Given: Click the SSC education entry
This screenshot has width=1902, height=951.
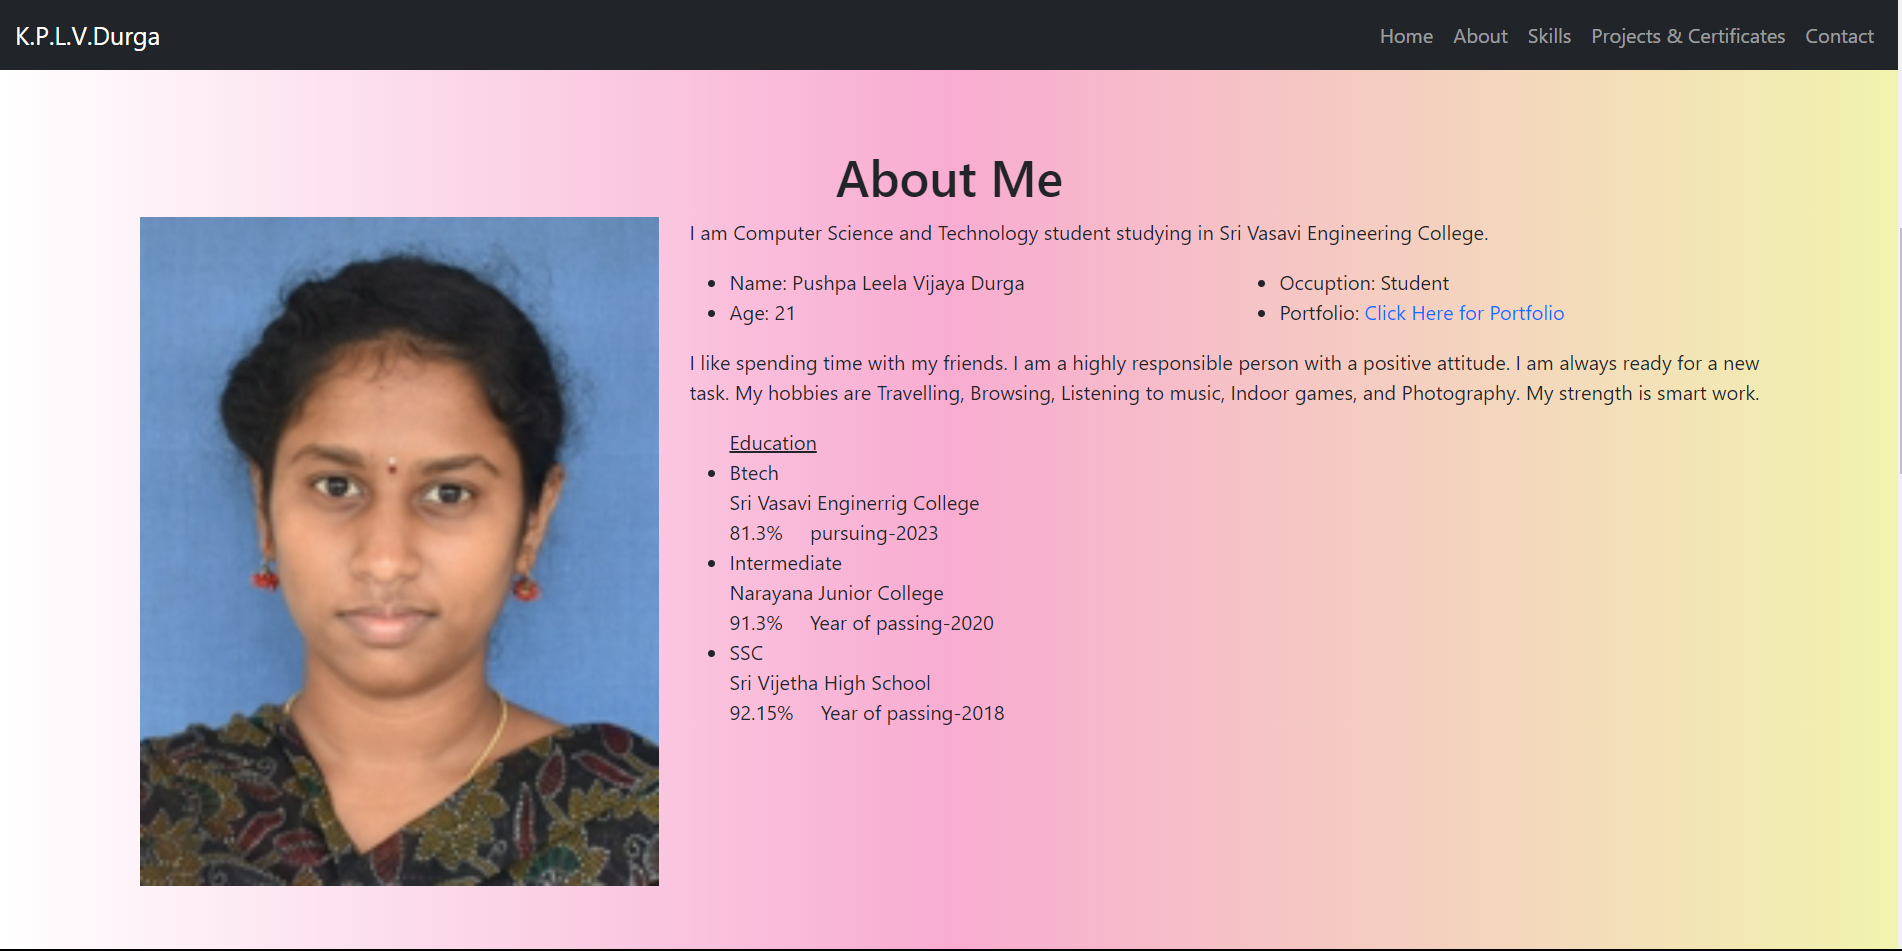Looking at the screenshot, I should [x=746, y=653].
